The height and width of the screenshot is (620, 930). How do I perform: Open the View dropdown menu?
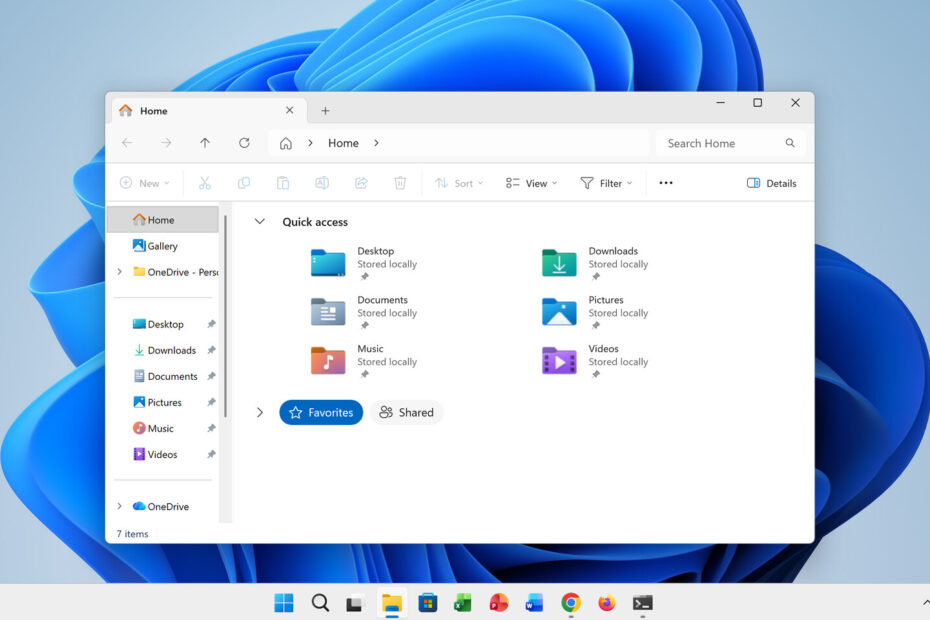click(531, 183)
